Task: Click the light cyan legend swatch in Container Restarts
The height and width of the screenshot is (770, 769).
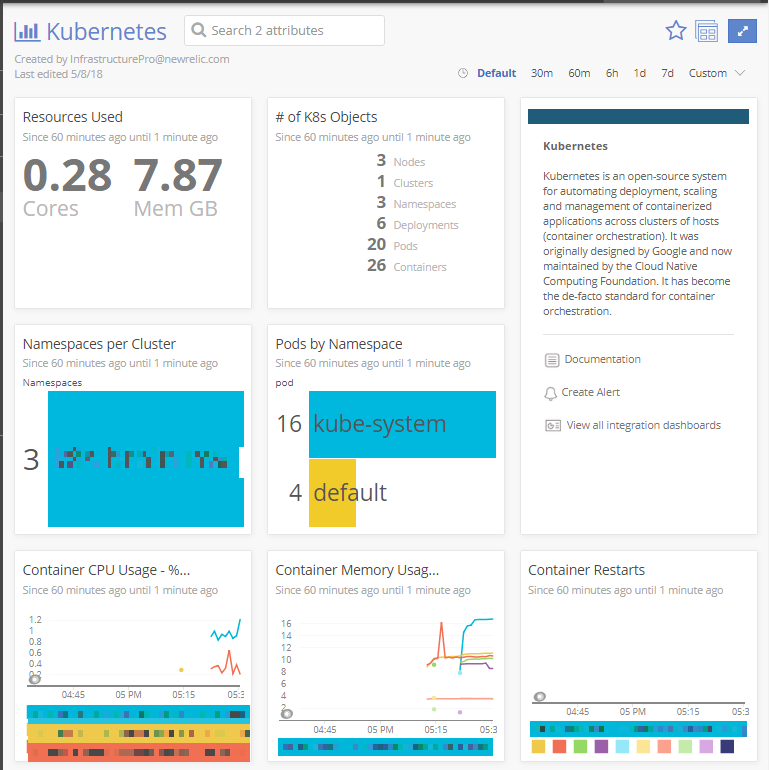Action: tap(622, 746)
